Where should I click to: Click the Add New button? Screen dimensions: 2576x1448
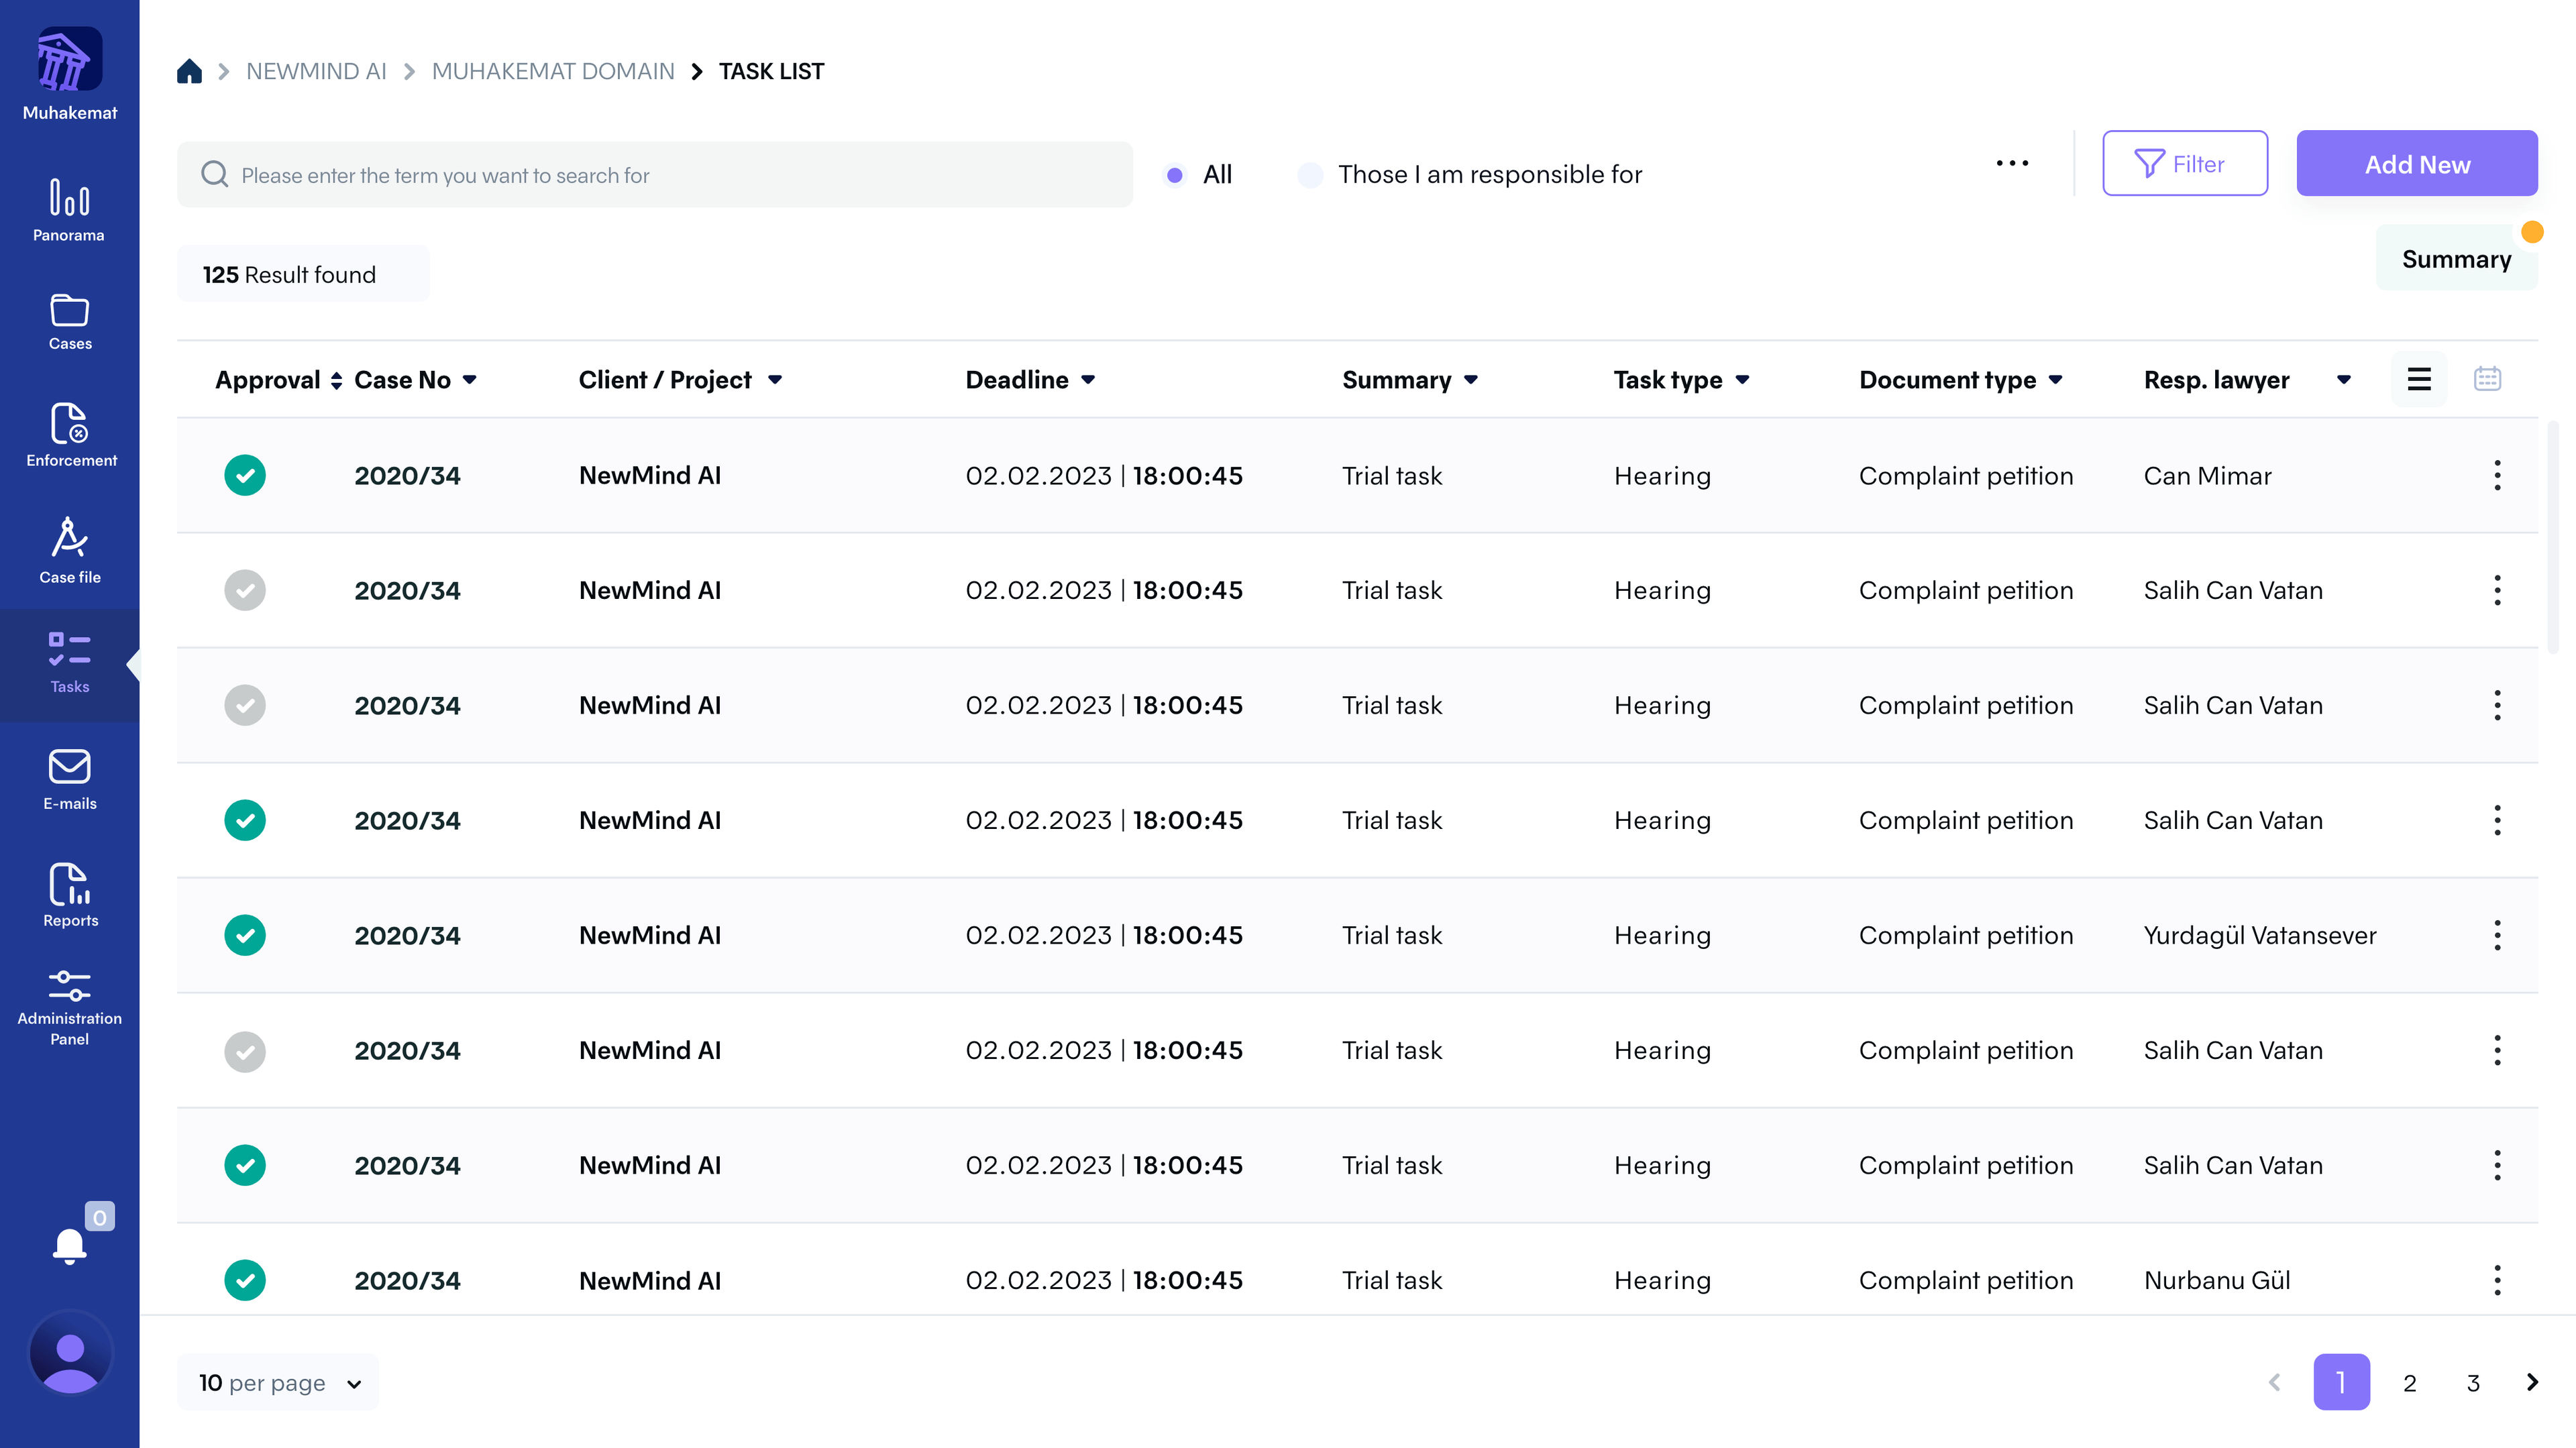[2416, 164]
